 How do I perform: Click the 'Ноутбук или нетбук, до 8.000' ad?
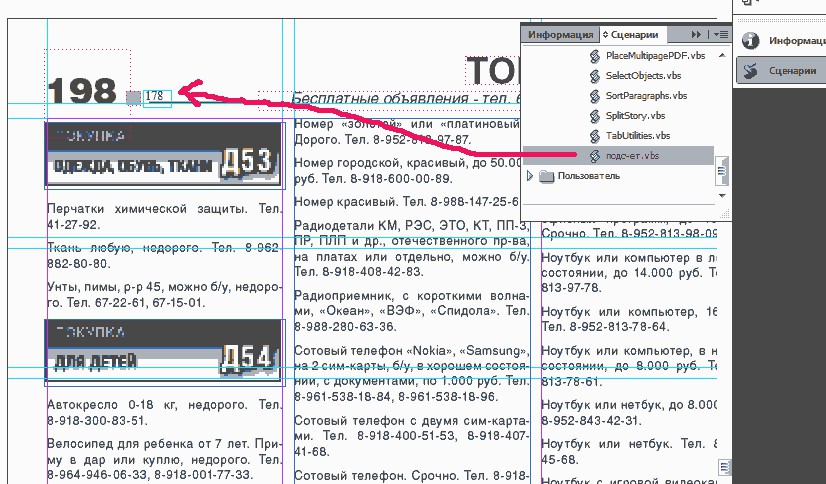click(x=629, y=413)
